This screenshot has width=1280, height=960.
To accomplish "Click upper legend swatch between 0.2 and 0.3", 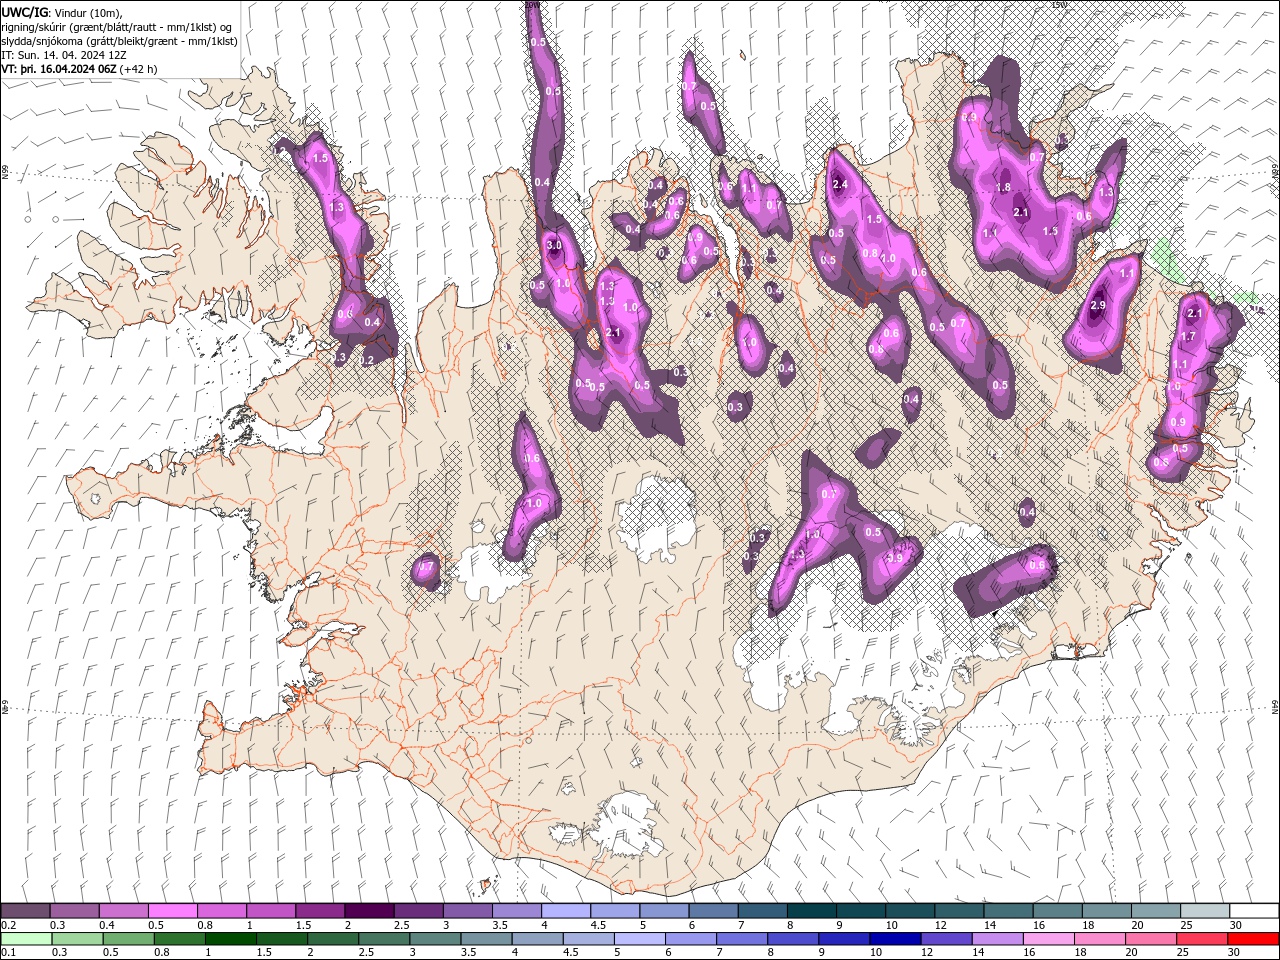I will coord(26,910).
